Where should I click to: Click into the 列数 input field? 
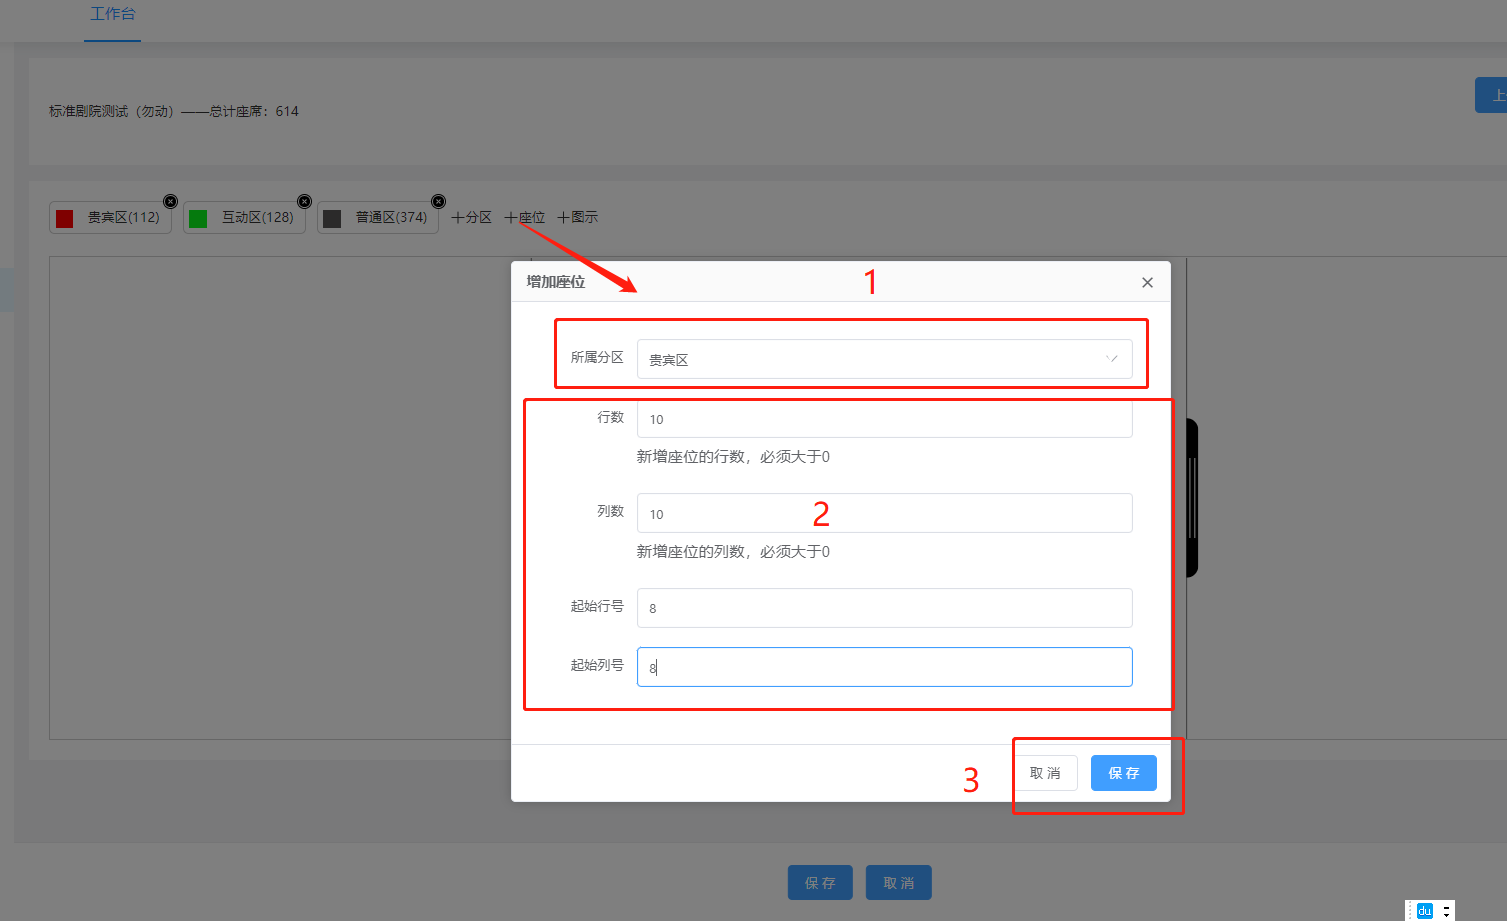pos(884,513)
